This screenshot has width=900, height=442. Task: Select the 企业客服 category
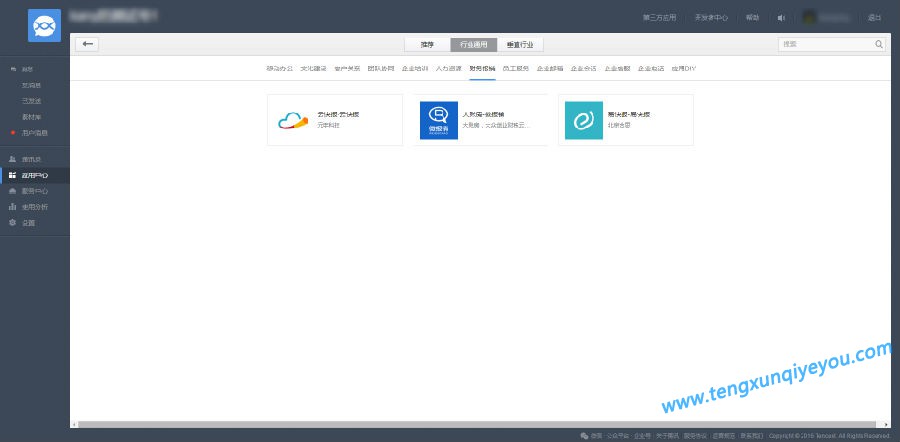(x=618, y=68)
